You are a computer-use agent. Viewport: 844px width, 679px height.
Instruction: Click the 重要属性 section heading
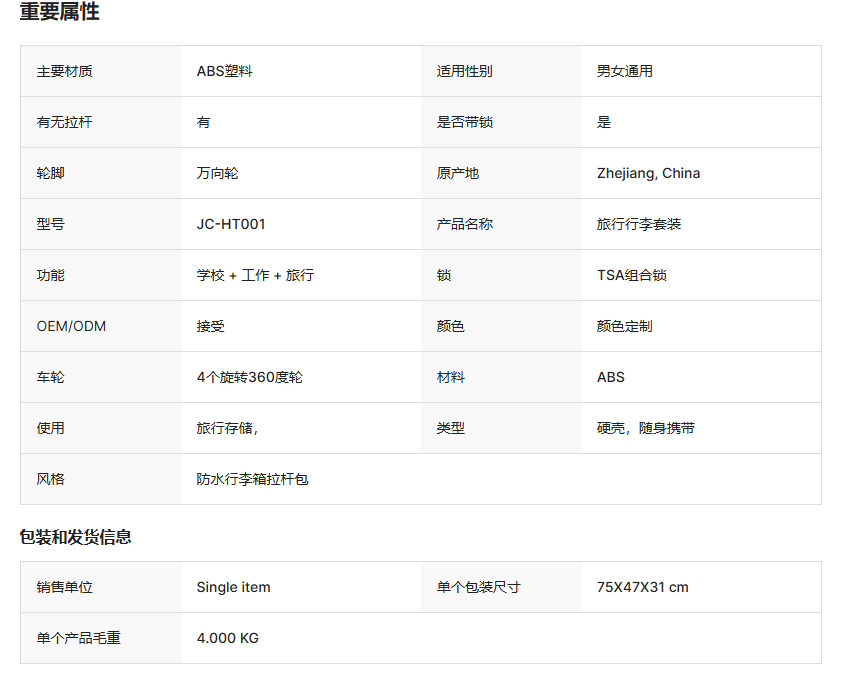click(60, 13)
